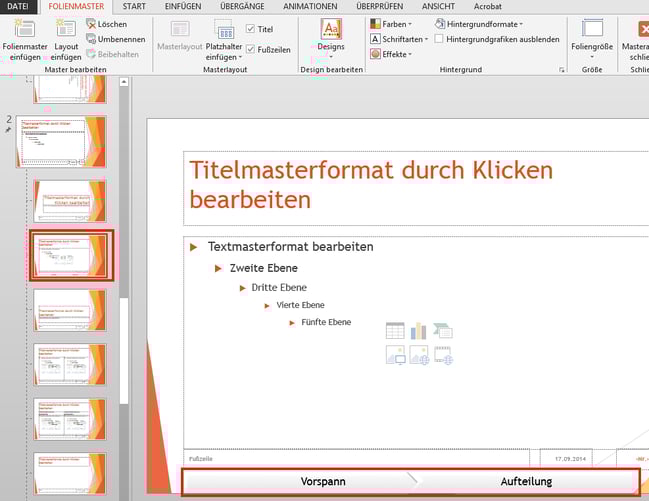Click the pin icon under master 2
Image resolution: width=649 pixels, height=501 pixels.
click(8, 130)
